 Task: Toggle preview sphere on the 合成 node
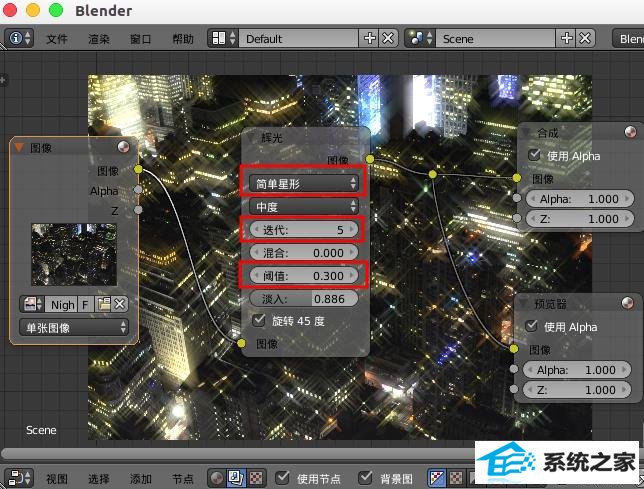[x=630, y=132]
